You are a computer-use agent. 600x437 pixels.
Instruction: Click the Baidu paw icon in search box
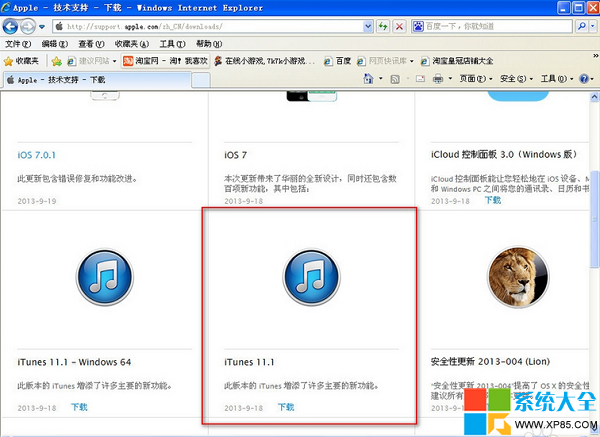(x=418, y=26)
